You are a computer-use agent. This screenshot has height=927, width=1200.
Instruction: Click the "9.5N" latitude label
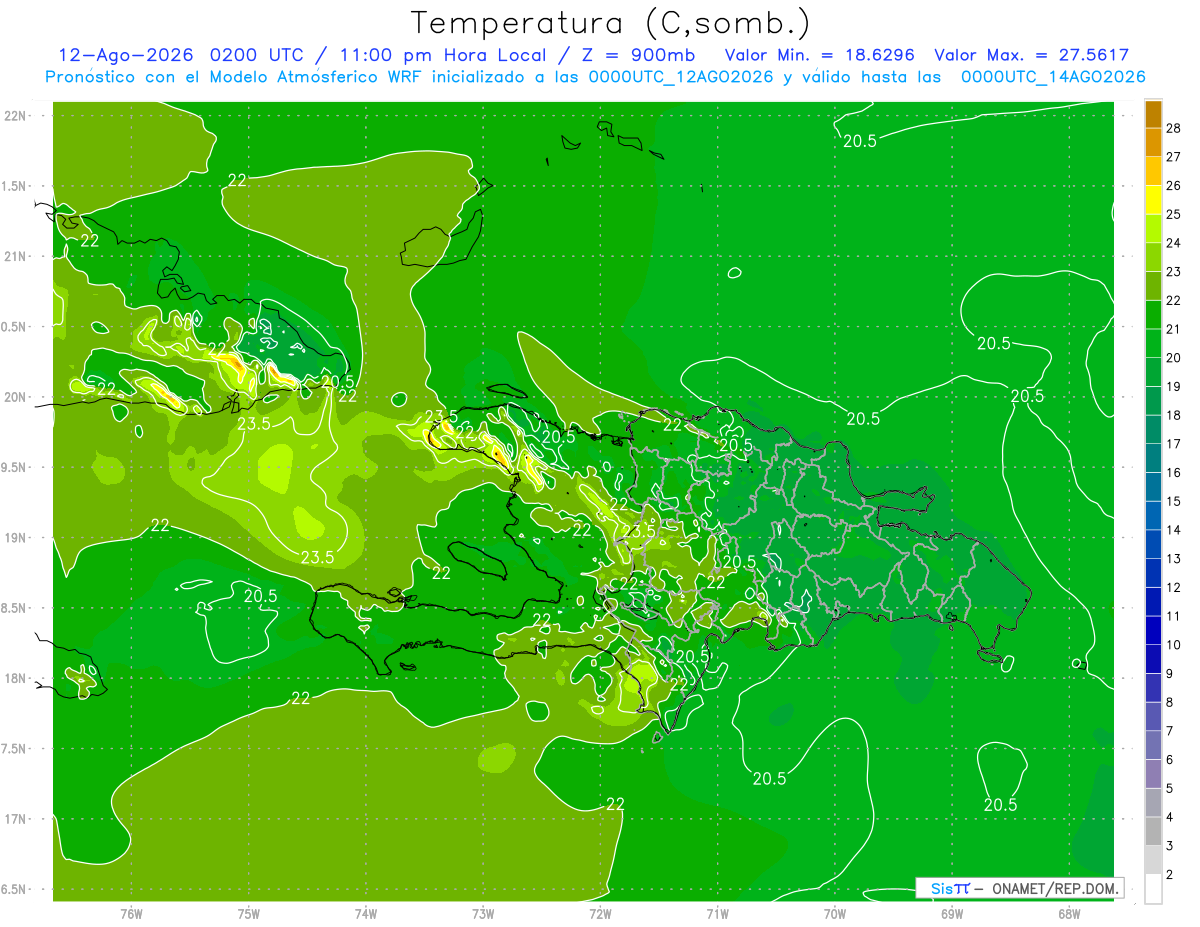[15, 467]
